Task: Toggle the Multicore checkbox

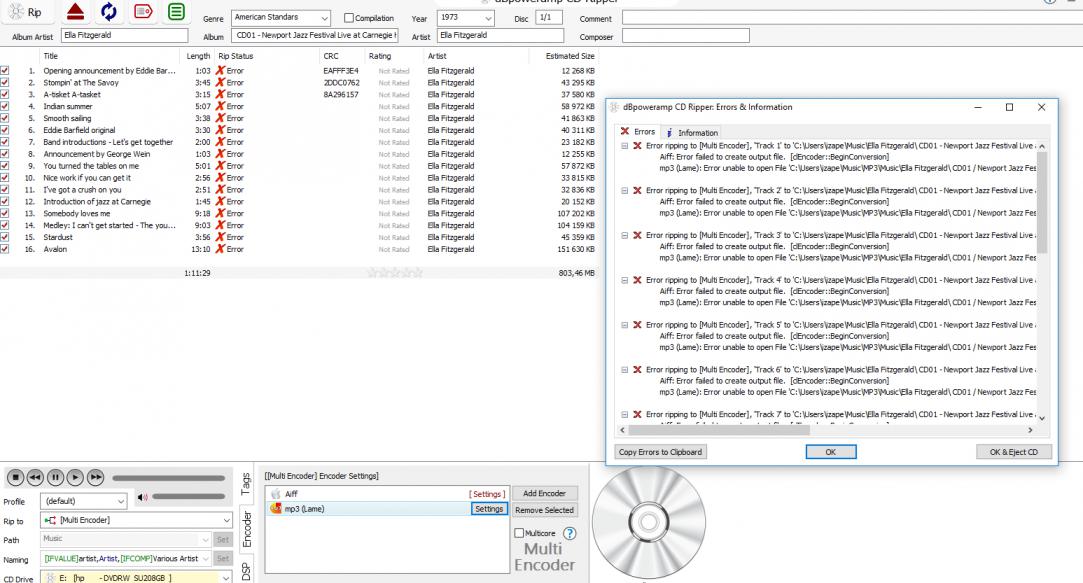Action: (519, 534)
